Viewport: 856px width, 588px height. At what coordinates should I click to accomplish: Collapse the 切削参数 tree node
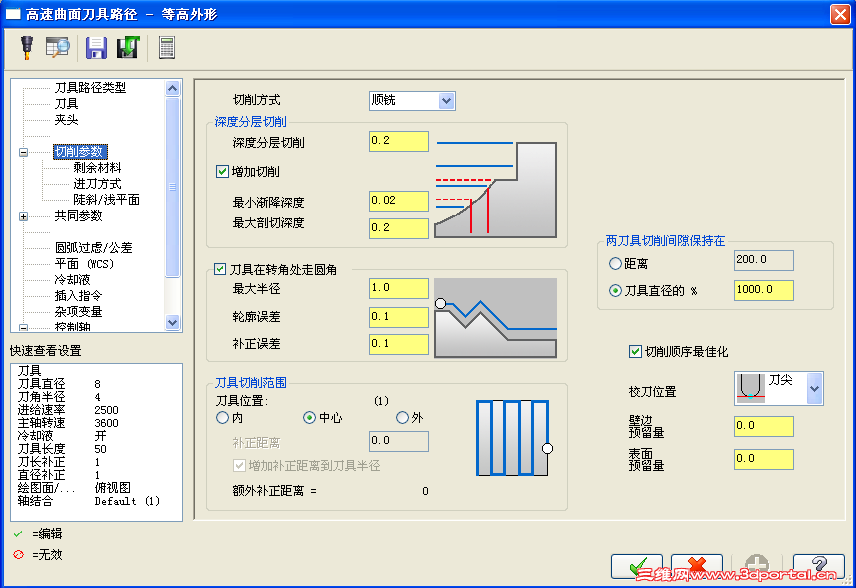[23, 152]
